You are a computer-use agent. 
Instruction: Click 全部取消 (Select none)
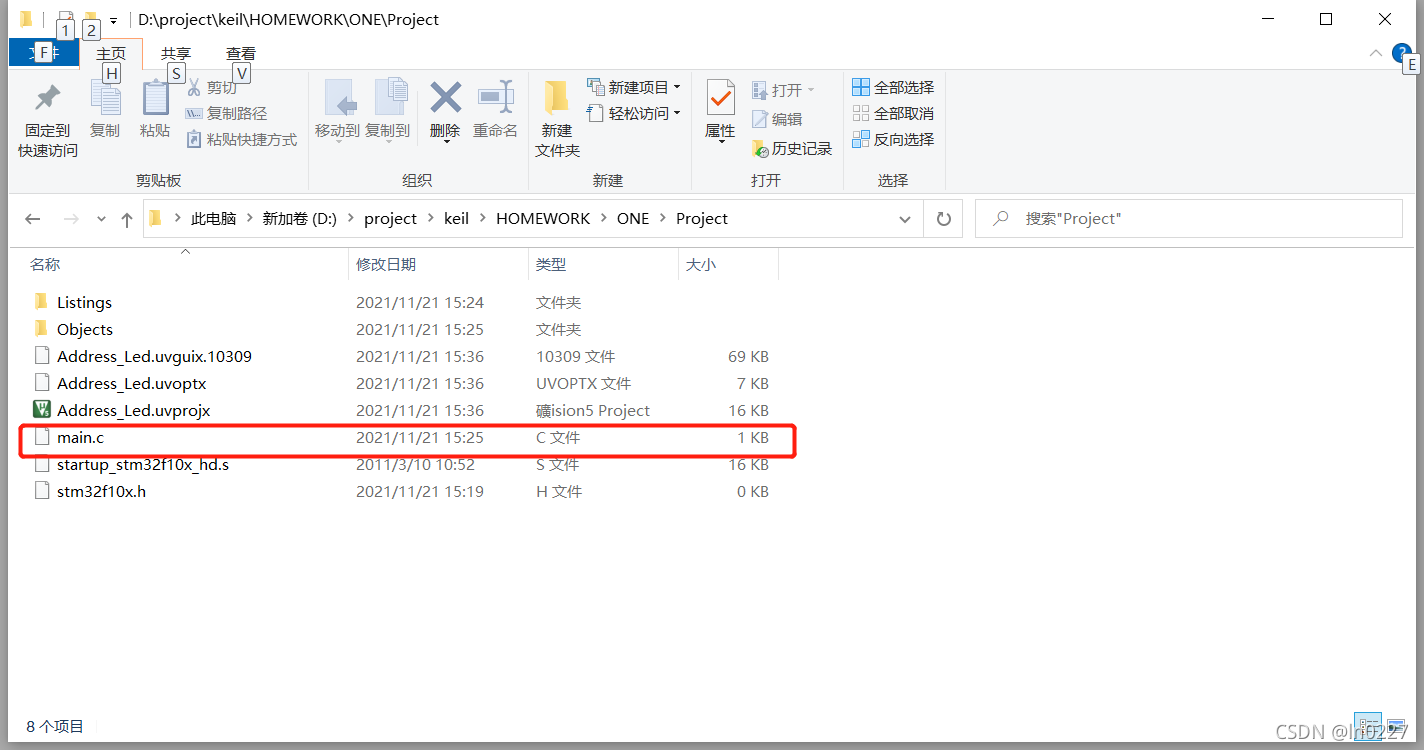pos(893,113)
